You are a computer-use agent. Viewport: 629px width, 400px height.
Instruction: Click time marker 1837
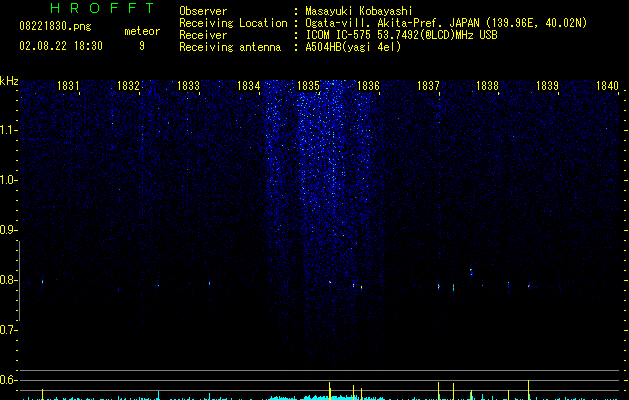[428, 86]
